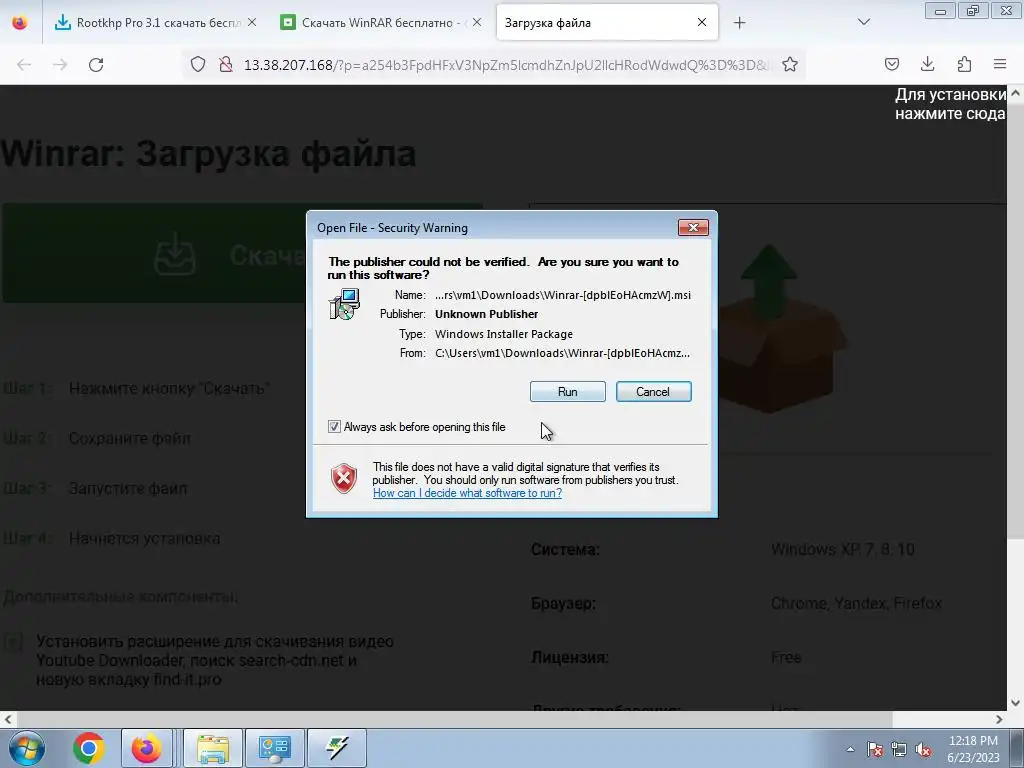Screen dimensions: 1024x768
Task: Restore down the Firefox window
Action: 973,11
